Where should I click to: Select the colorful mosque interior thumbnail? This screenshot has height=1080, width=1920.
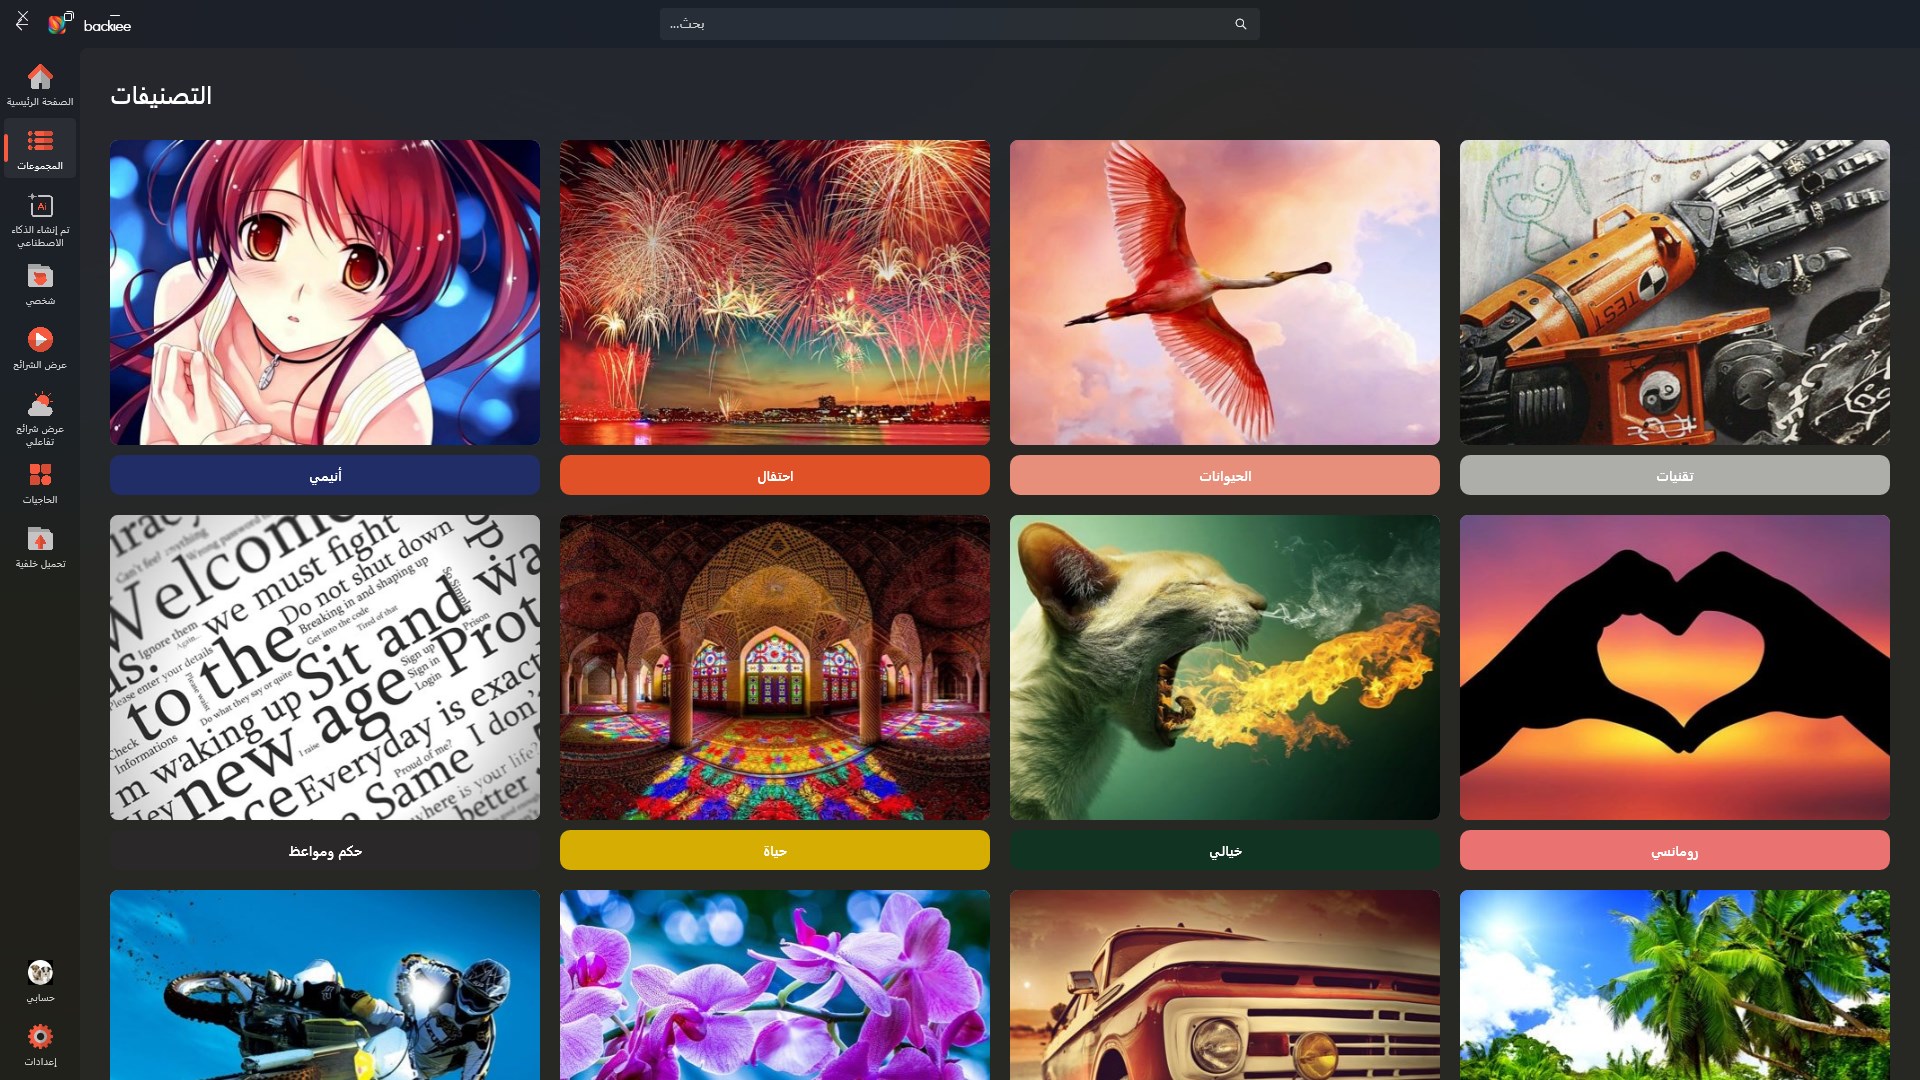[x=775, y=667]
